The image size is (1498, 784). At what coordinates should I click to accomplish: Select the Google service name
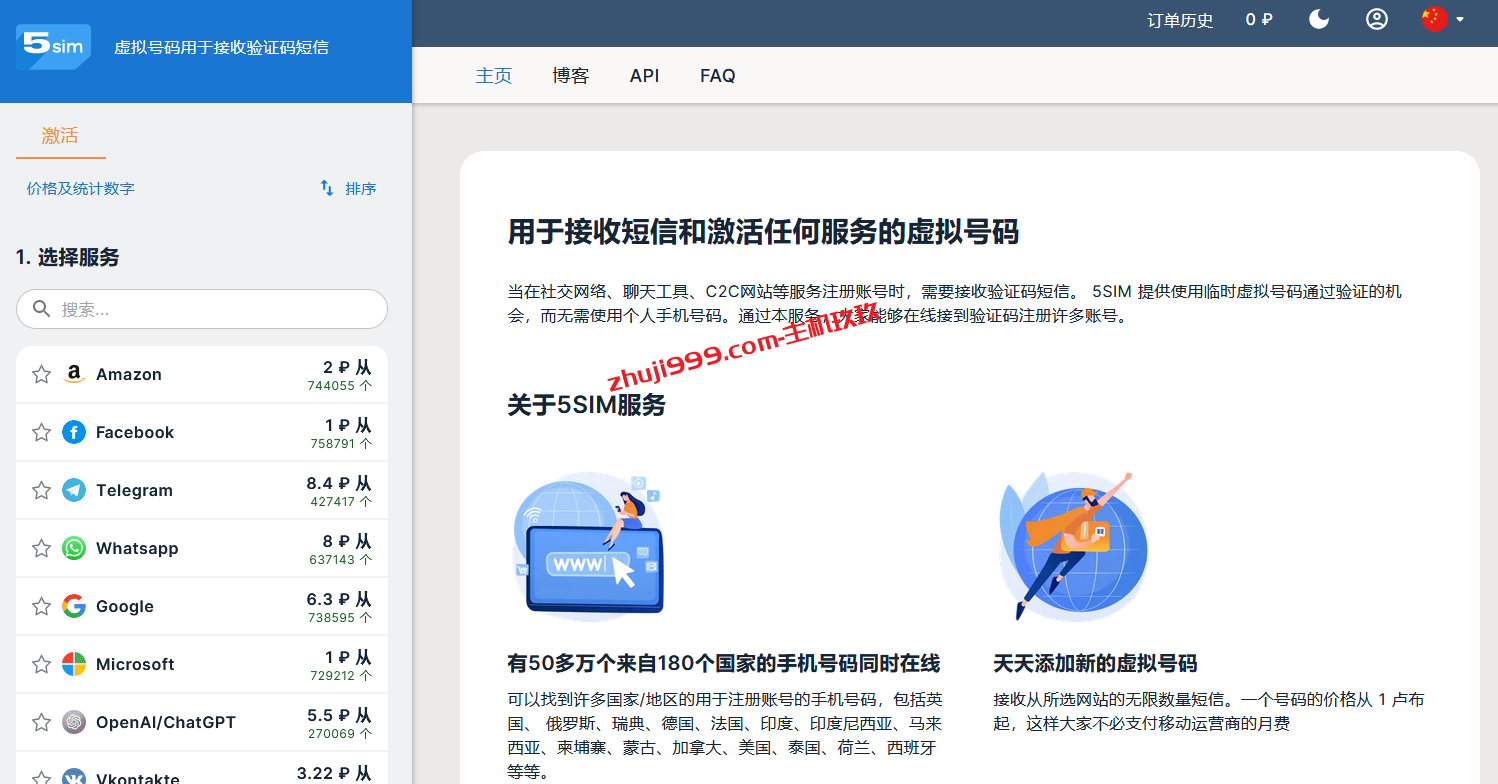click(125, 606)
